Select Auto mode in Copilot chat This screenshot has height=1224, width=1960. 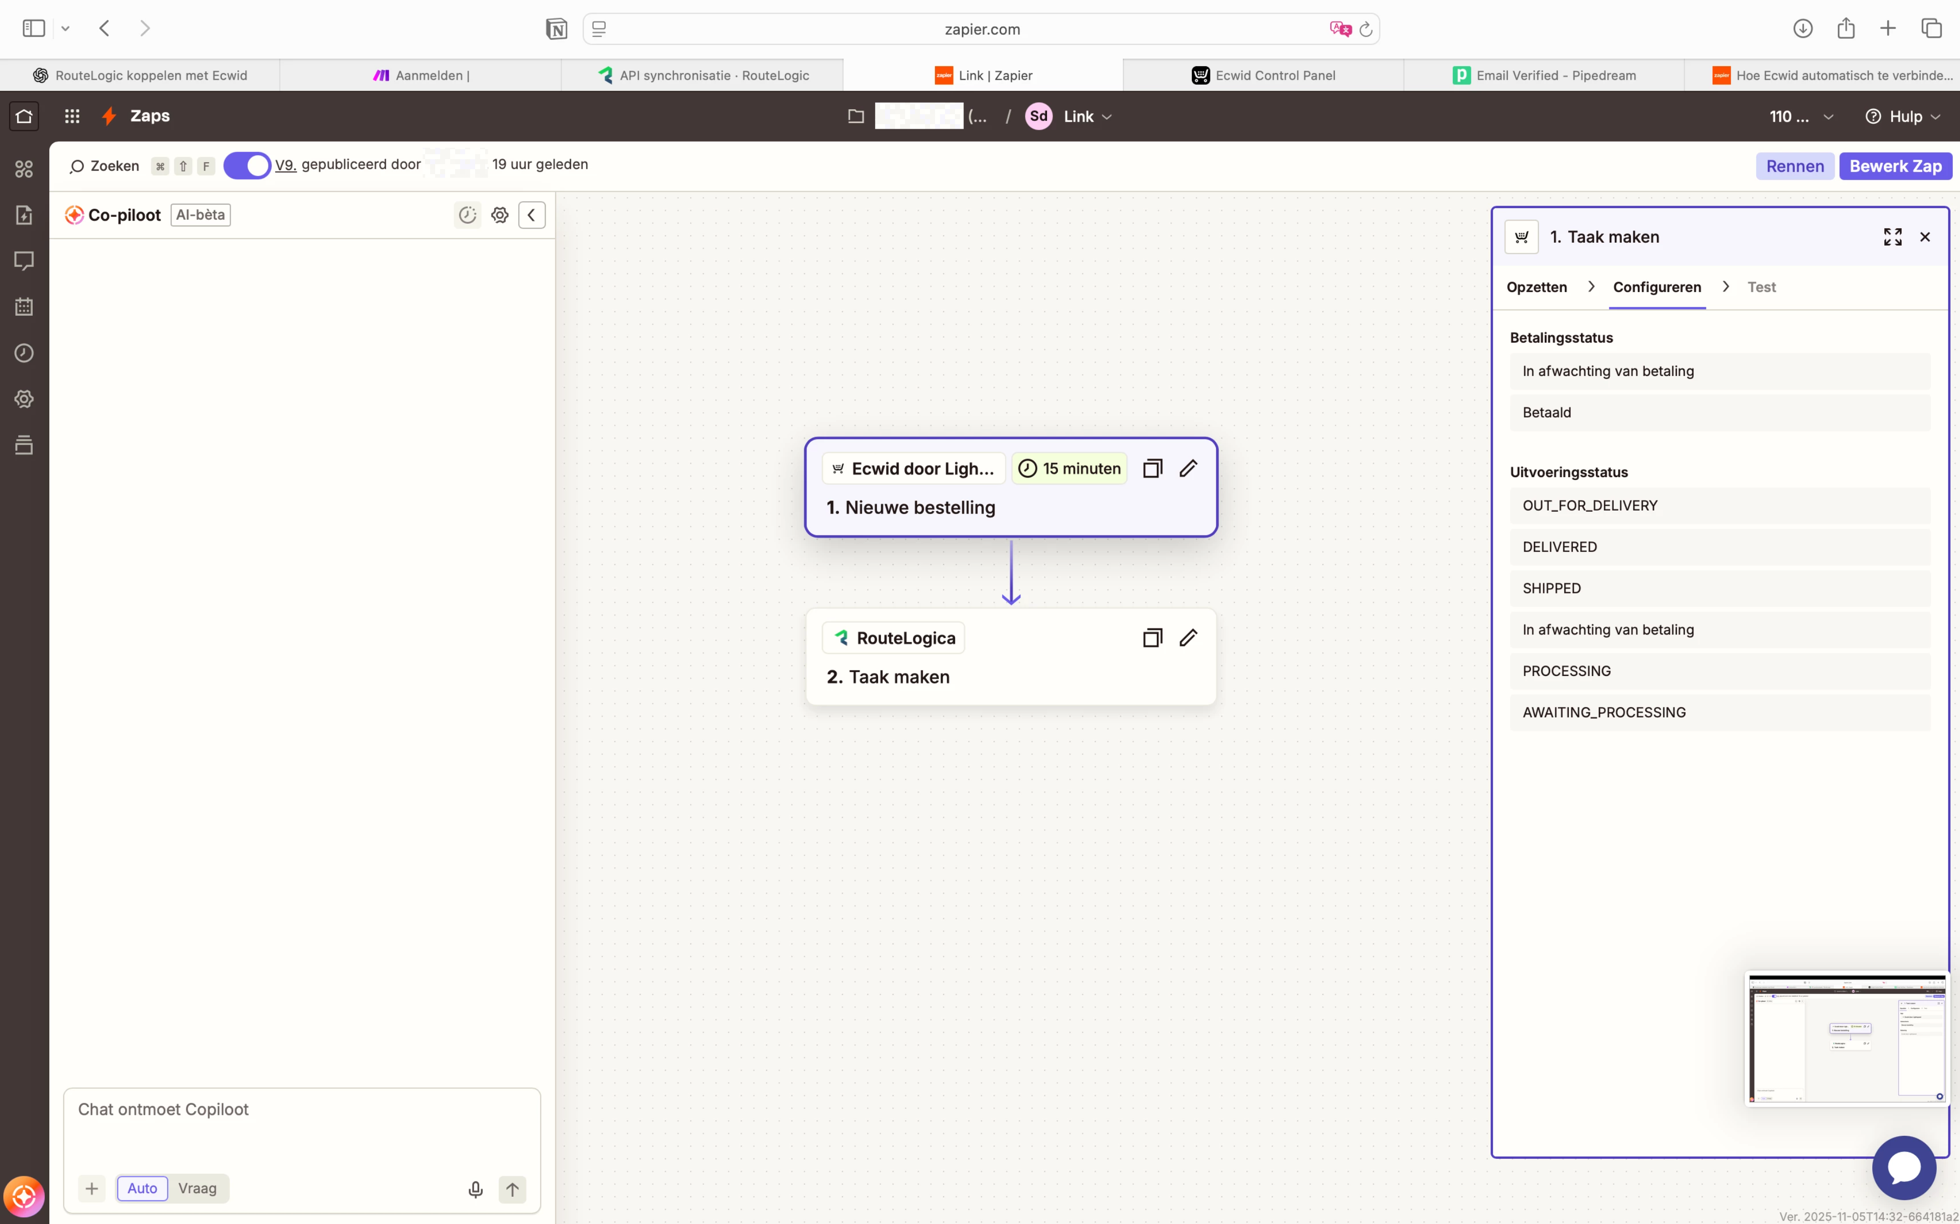click(142, 1188)
